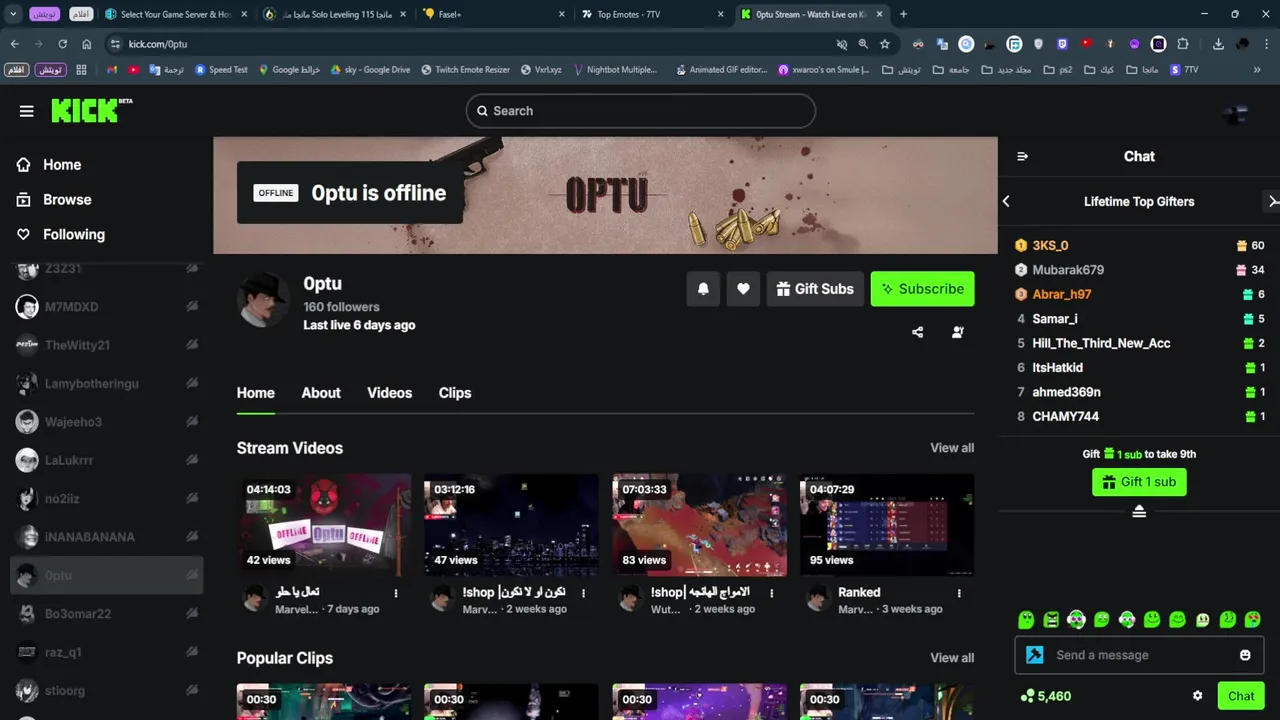1280x720 pixels.
Task: Open TheWitty21 followed channel
Action: (106, 345)
